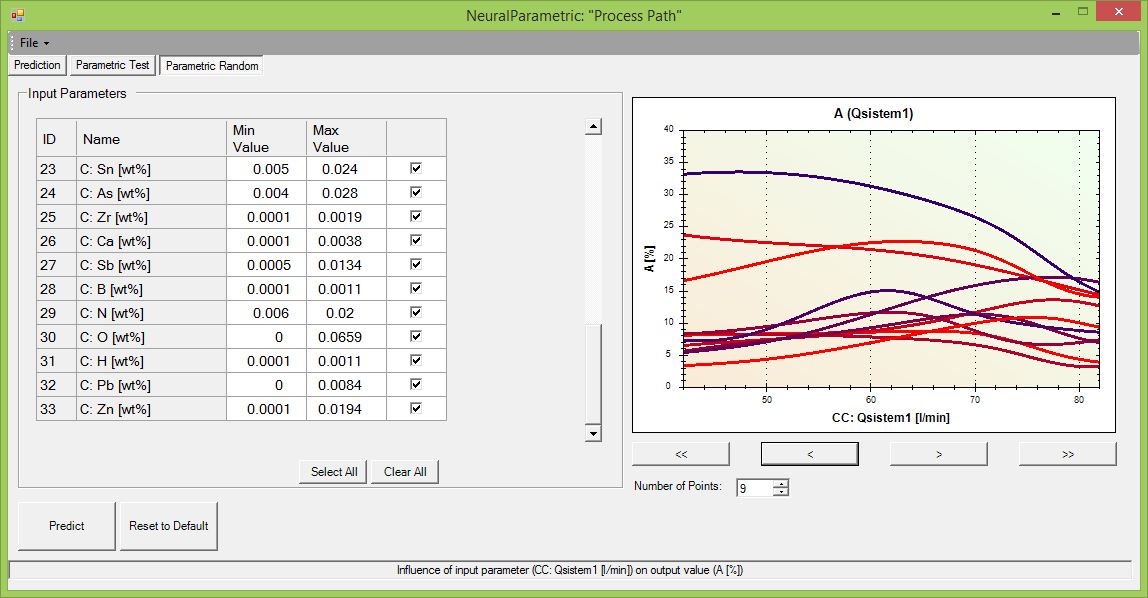Viewport: 1148px width, 598px height.
Task: Jump to last chart with >> button
Action: coord(1067,454)
